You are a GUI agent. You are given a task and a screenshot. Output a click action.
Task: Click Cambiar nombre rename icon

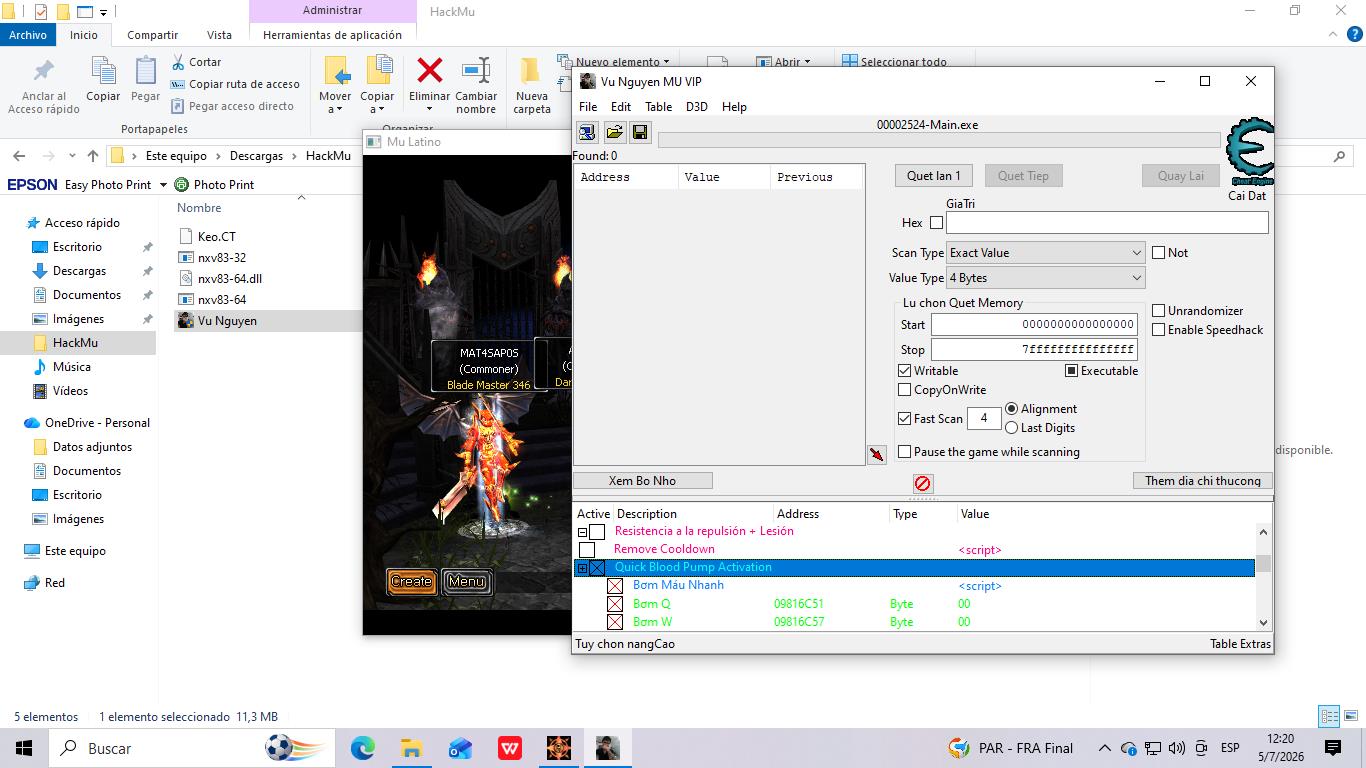pos(477,70)
